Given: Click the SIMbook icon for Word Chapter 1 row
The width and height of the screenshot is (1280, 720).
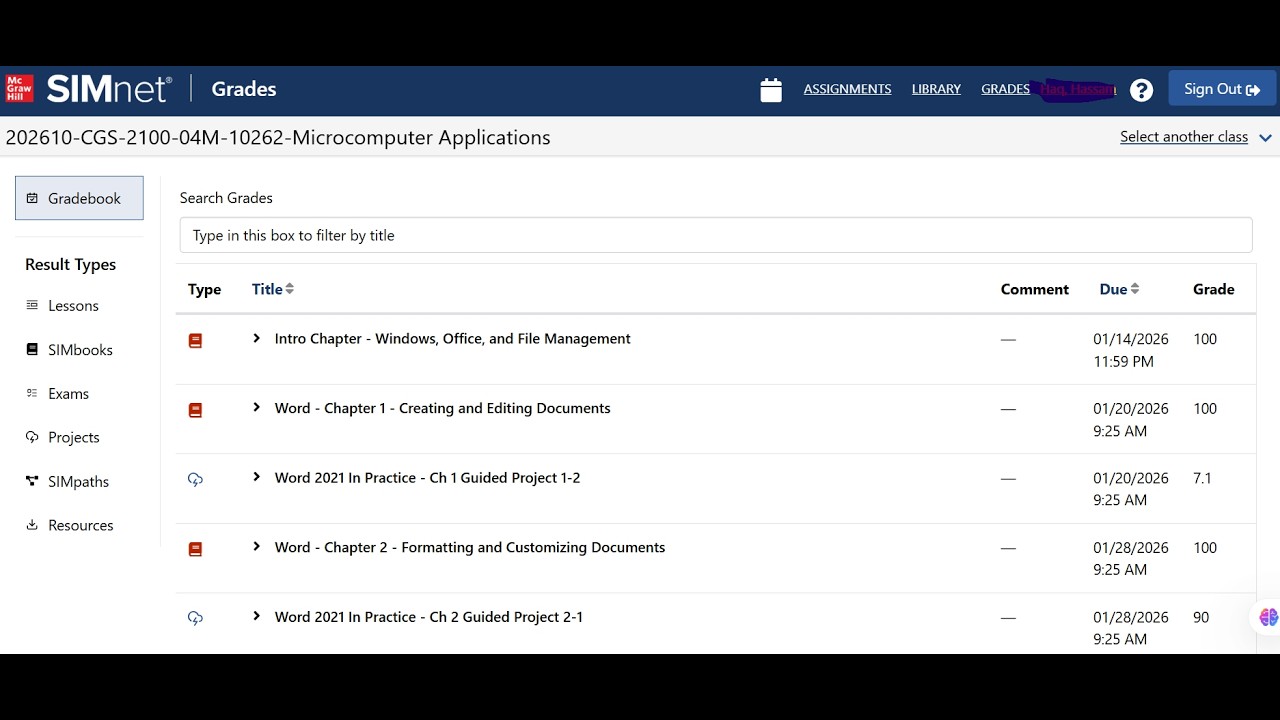Looking at the screenshot, I should tap(195, 410).
